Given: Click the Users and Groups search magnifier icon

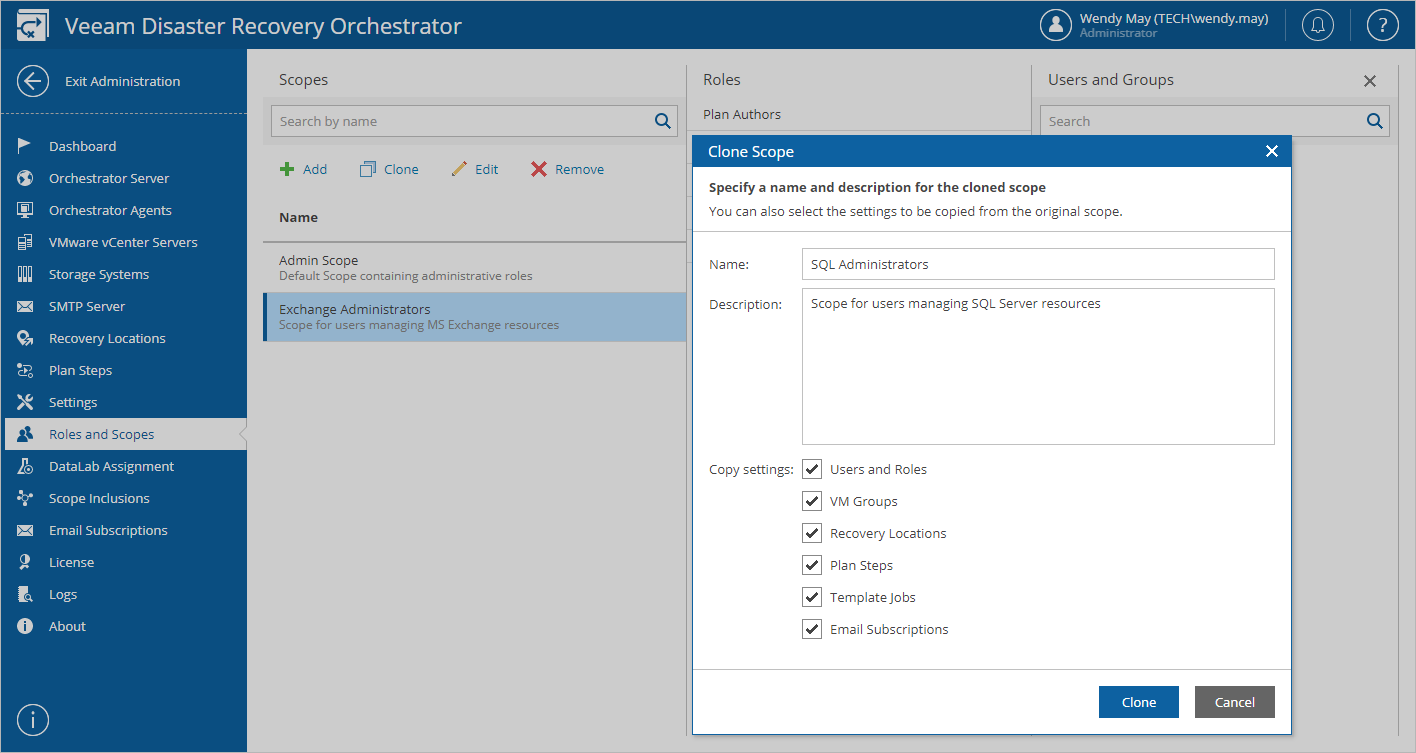Looking at the screenshot, I should (x=1375, y=121).
